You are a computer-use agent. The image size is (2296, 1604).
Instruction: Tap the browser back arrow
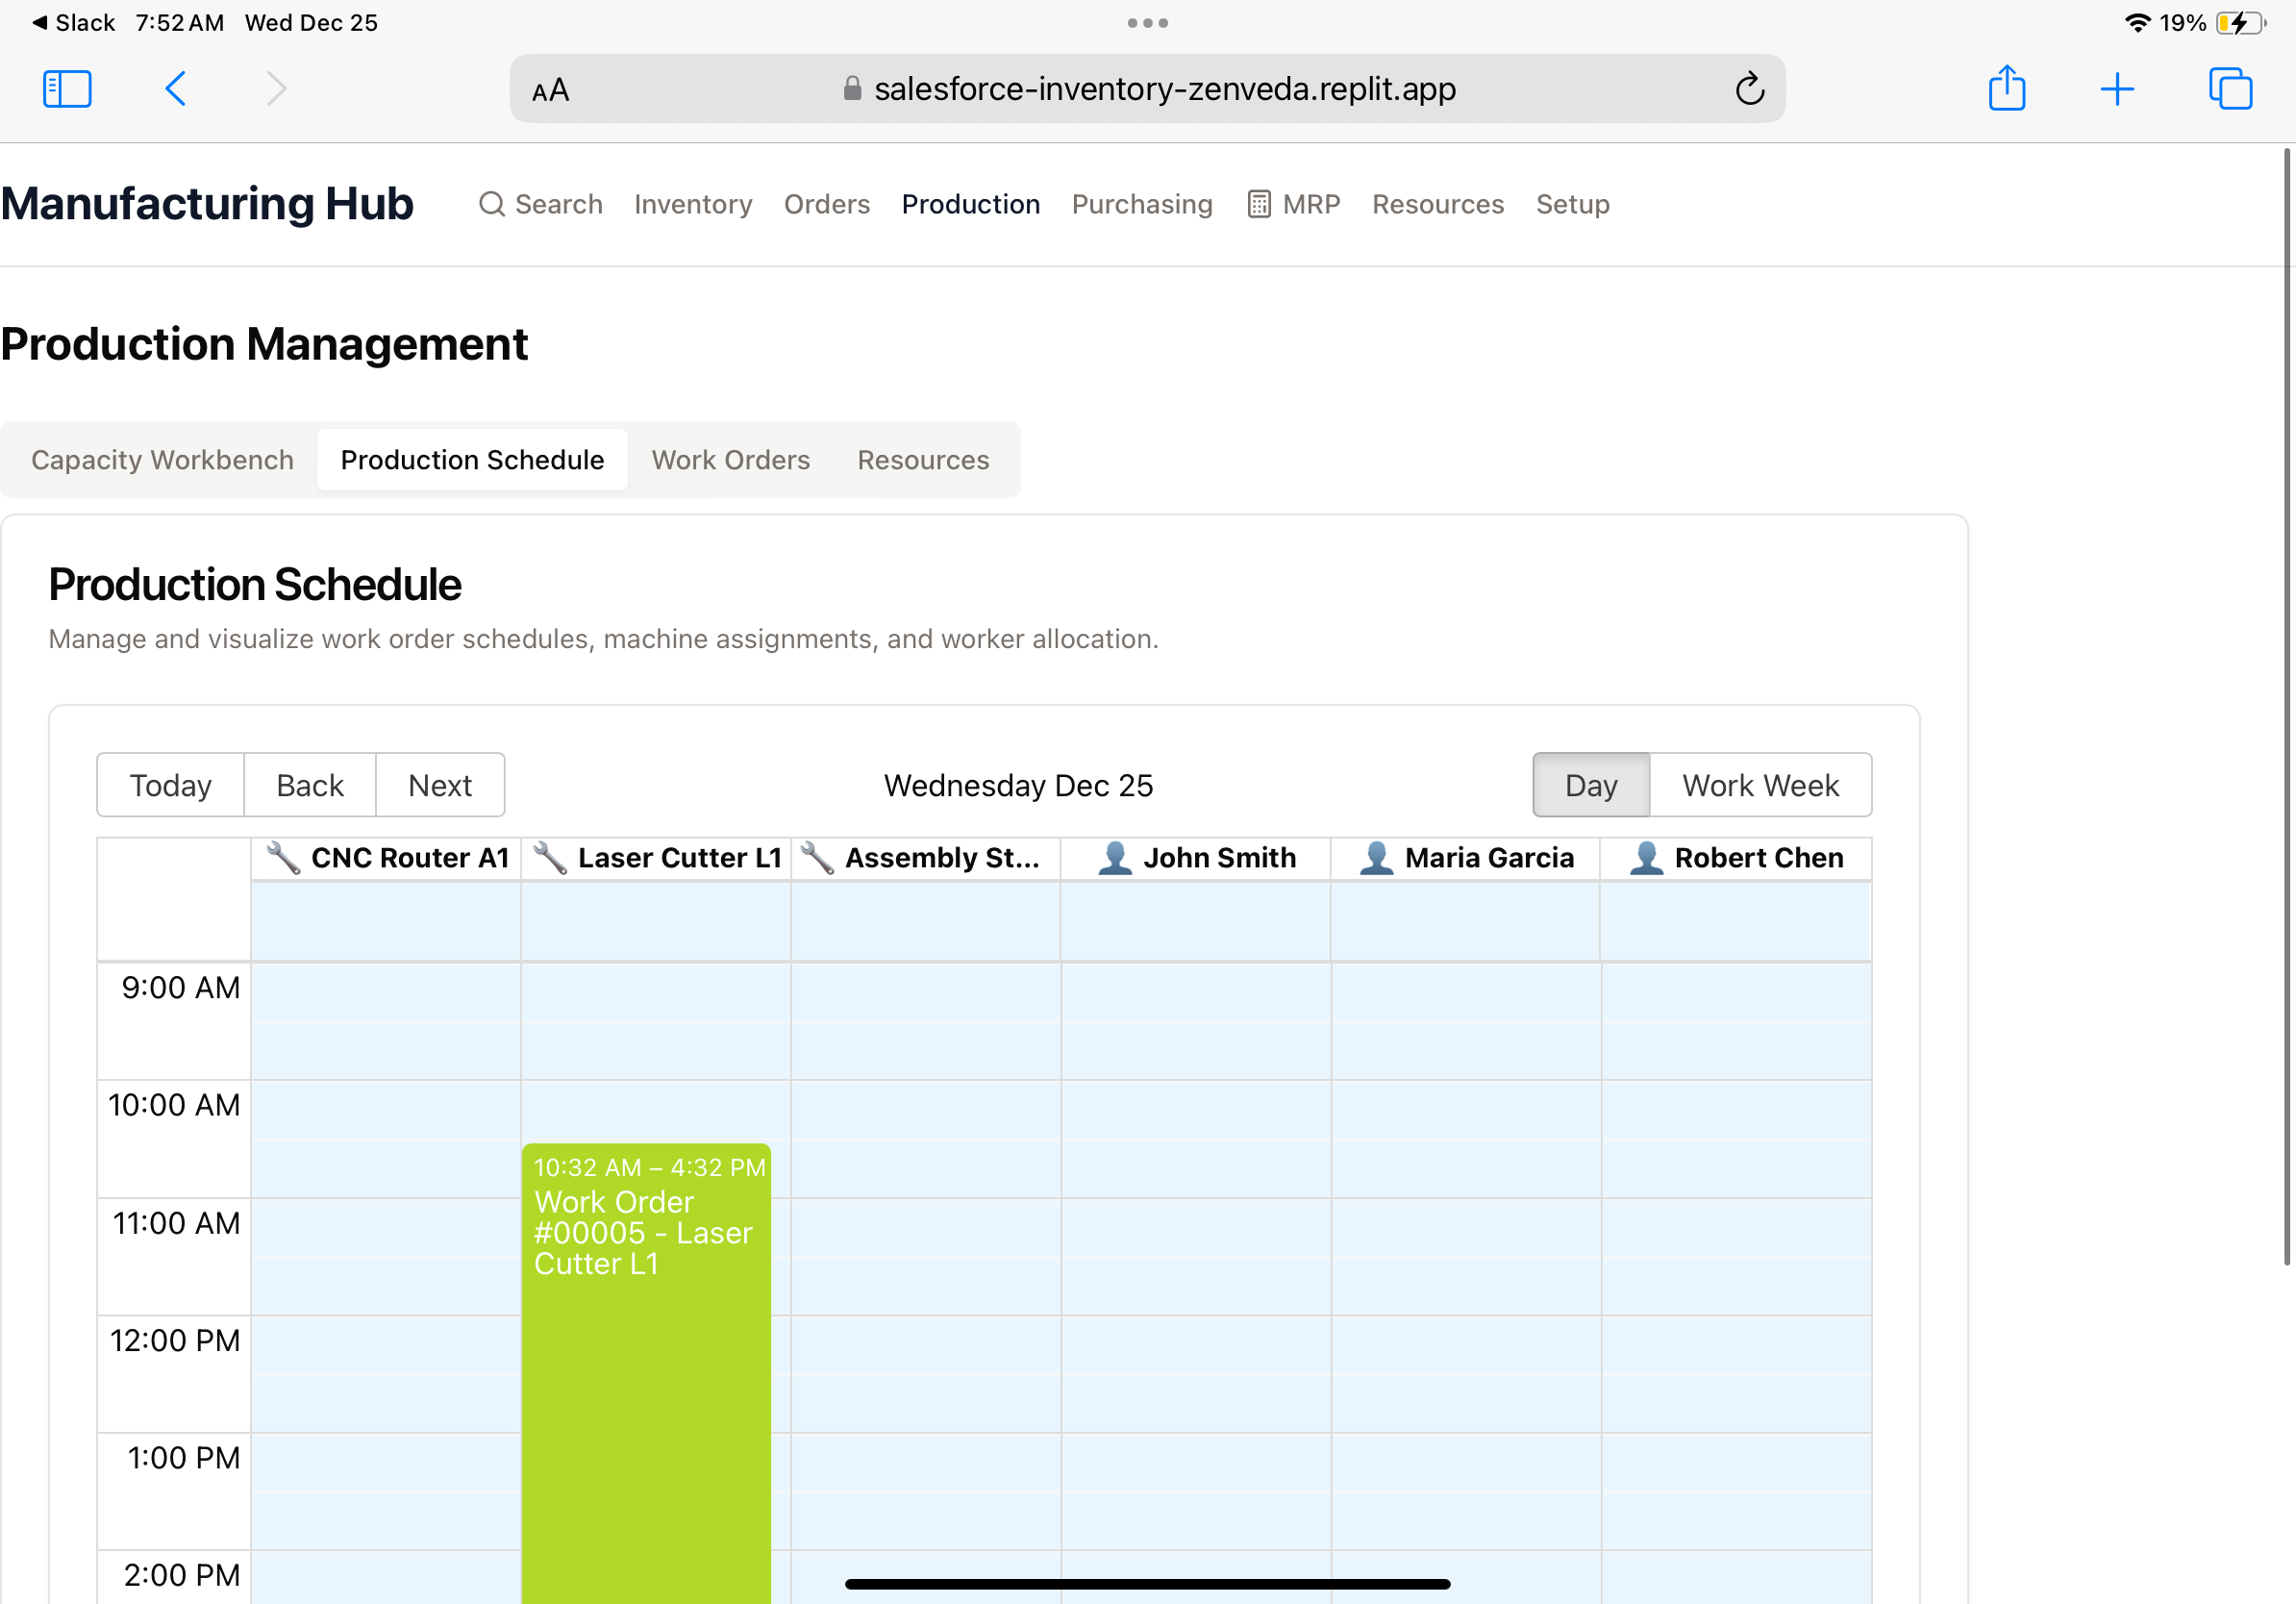[176, 89]
